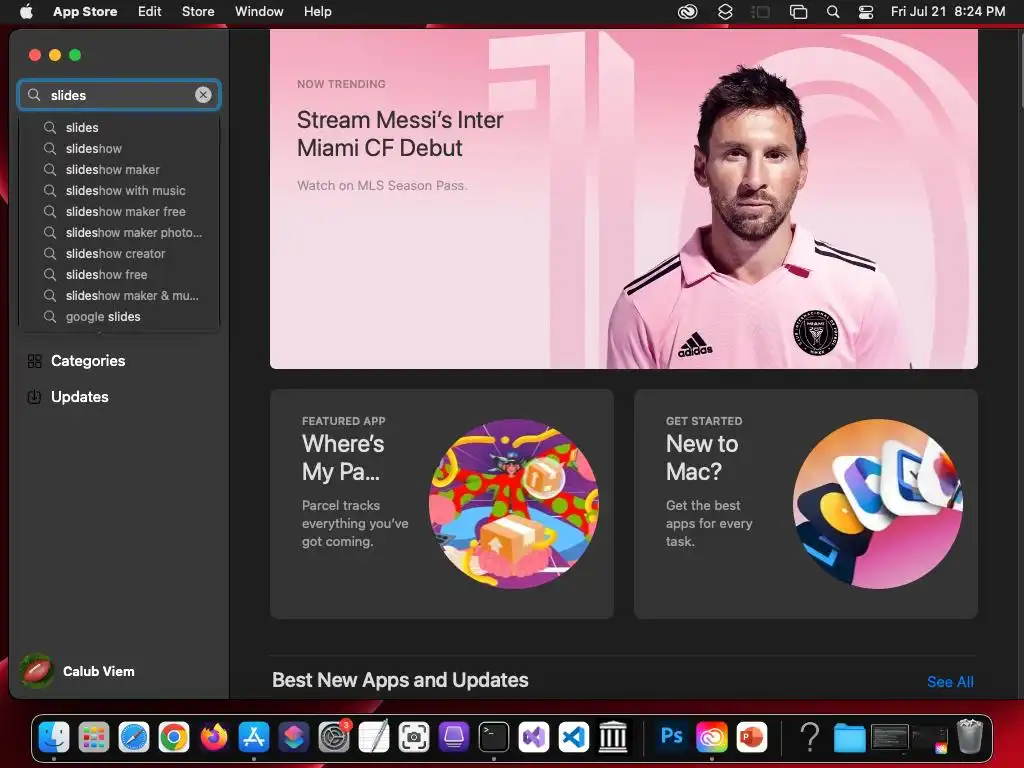Screen dimensions: 1024x768
Task: Click the Categories grid icon
Action: pyautogui.click(x=35, y=361)
